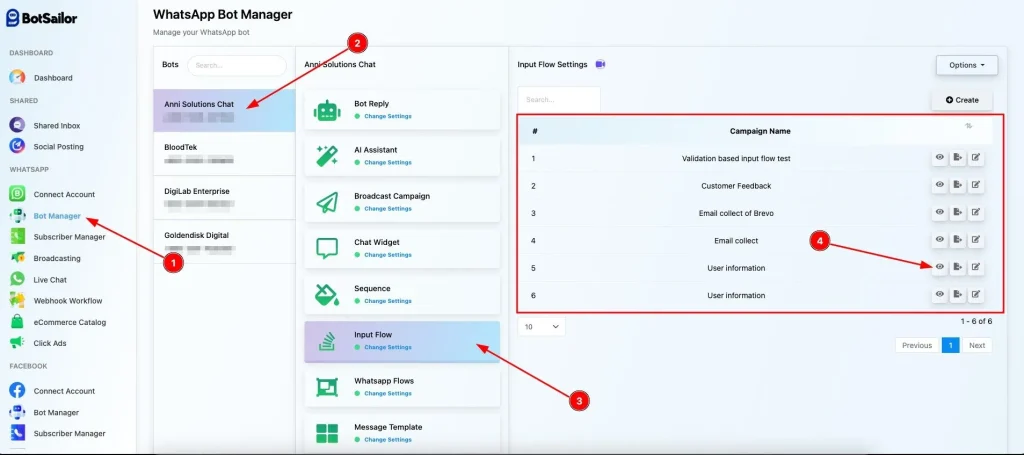Click the Whatsapp Flows icon
Viewport: 1024px width, 455px height.
point(327,387)
